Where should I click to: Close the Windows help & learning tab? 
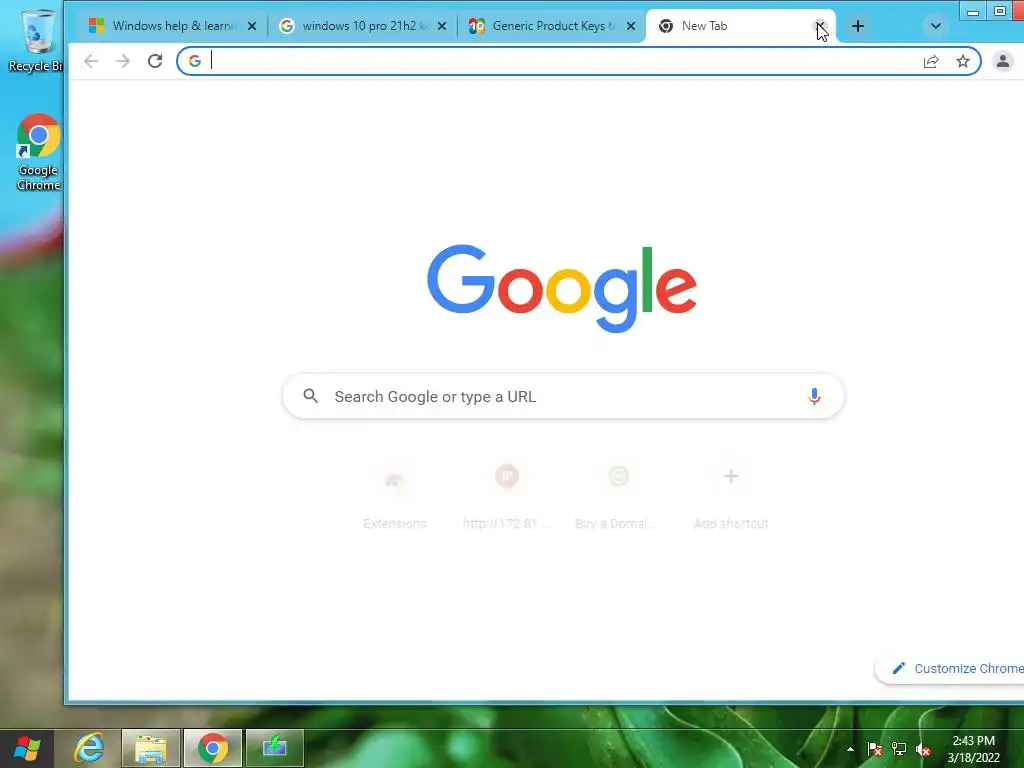(x=252, y=26)
